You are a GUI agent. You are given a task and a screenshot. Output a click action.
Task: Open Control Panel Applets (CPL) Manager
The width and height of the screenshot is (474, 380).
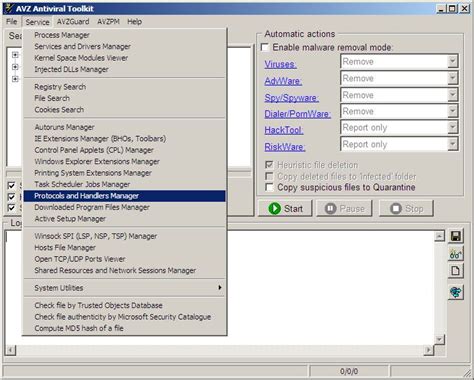(x=125, y=150)
